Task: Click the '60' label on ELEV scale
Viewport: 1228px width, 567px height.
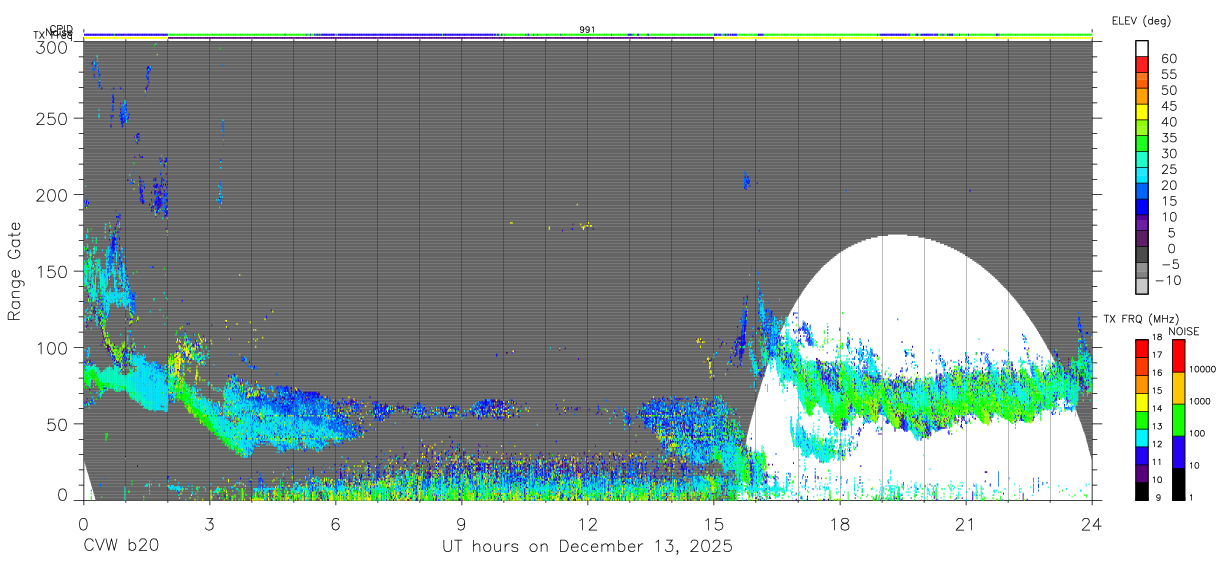Action: point(1168,58)
